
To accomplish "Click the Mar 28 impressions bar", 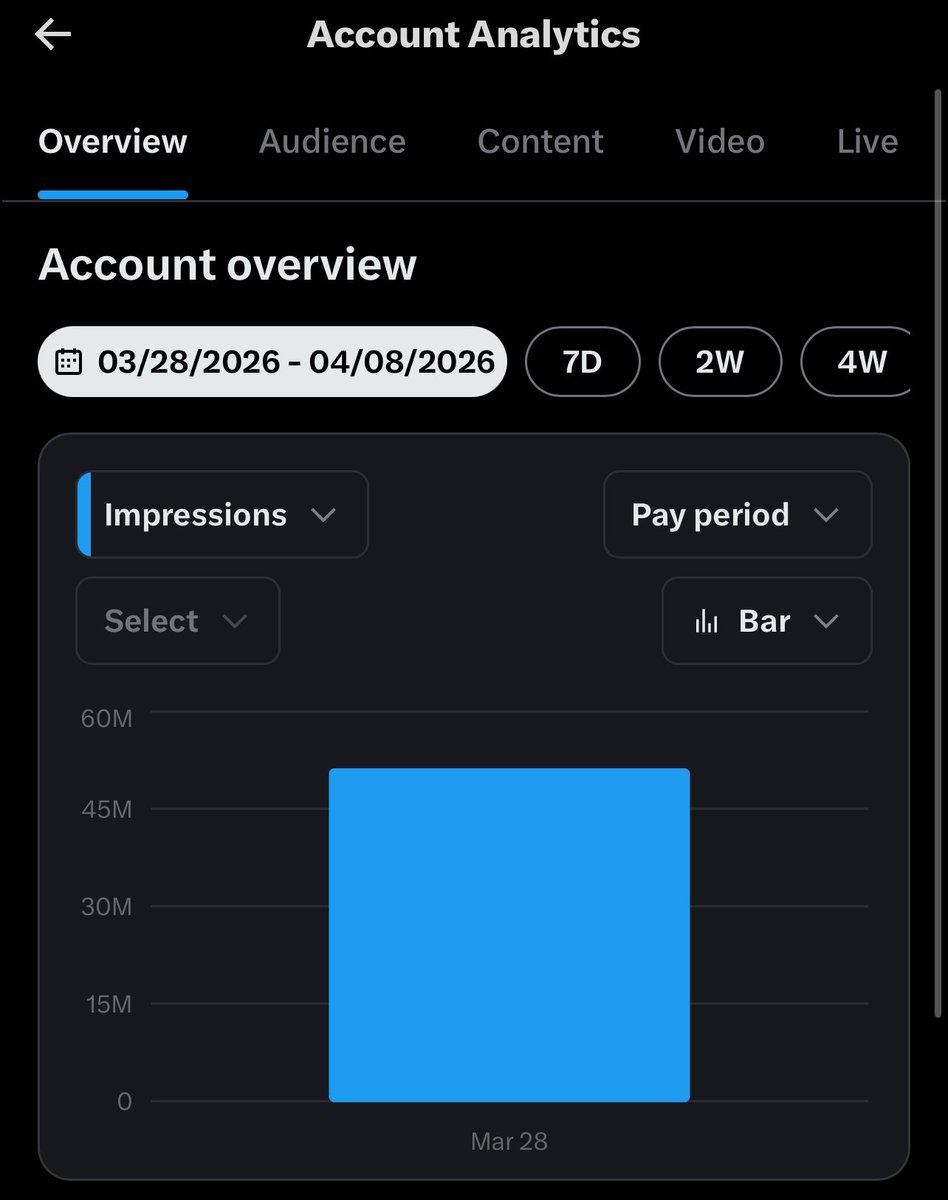I will click(509, 935).
